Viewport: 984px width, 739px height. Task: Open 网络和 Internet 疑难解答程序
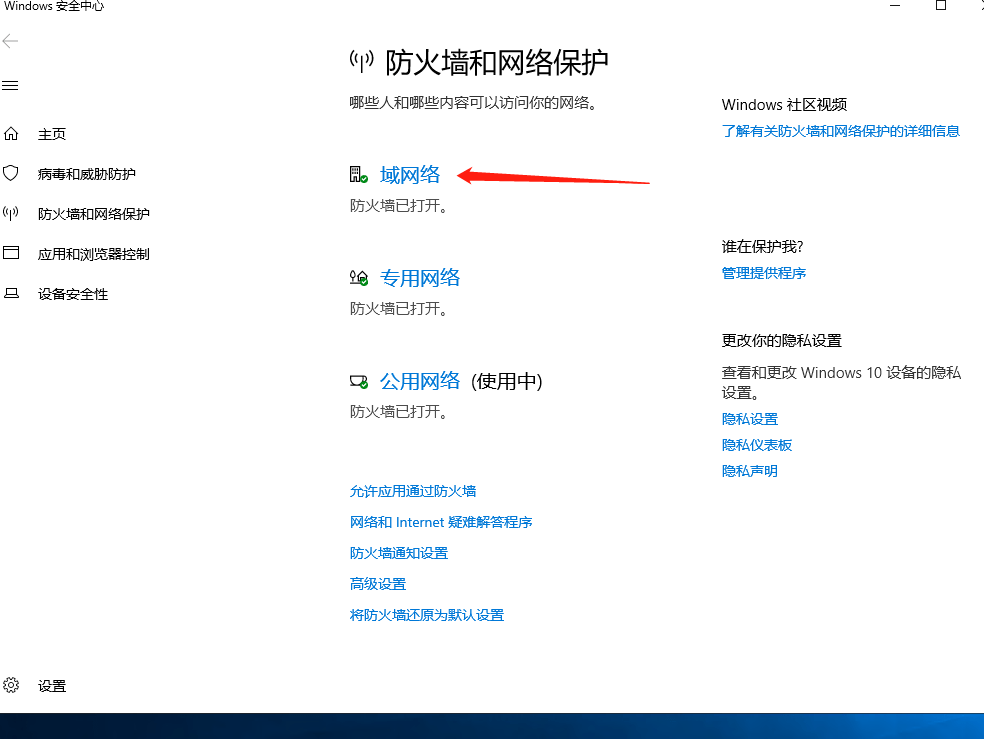click(440, 522)
